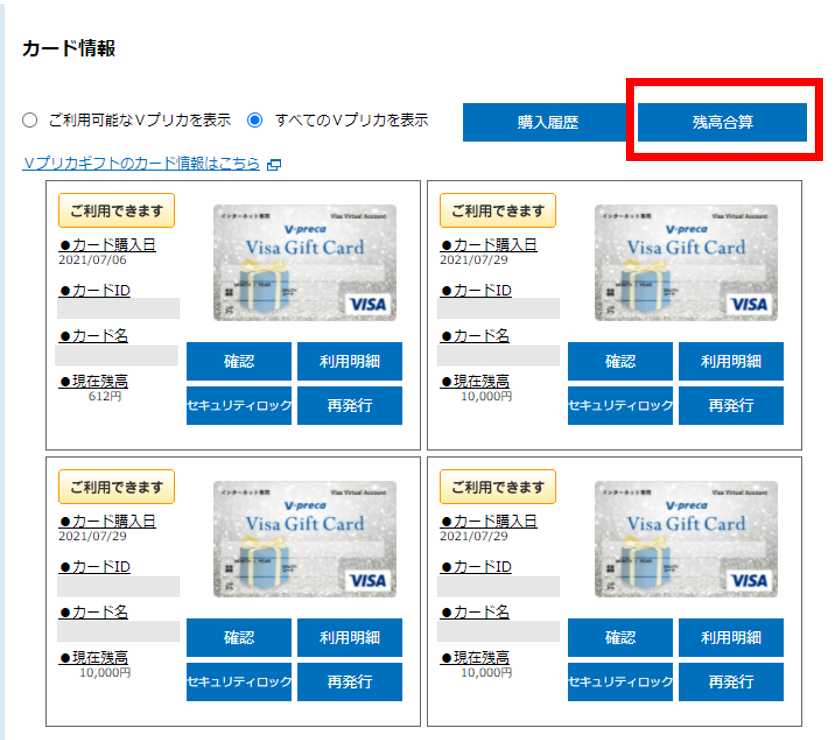Image resolution: width=835 pixels, height=740 pixels.
Task: Click the カード情報 page heading
Action: coord(69,48)
